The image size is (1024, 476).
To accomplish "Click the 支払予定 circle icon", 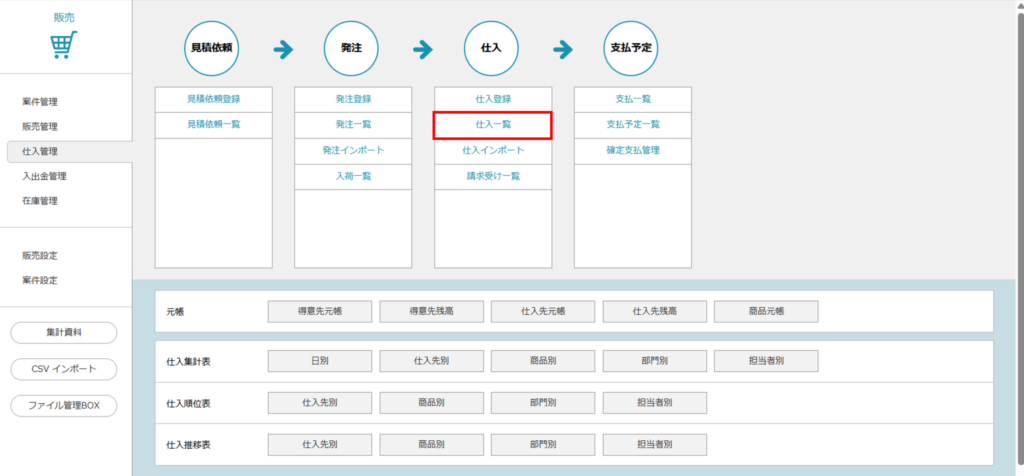I will (632, 48).
